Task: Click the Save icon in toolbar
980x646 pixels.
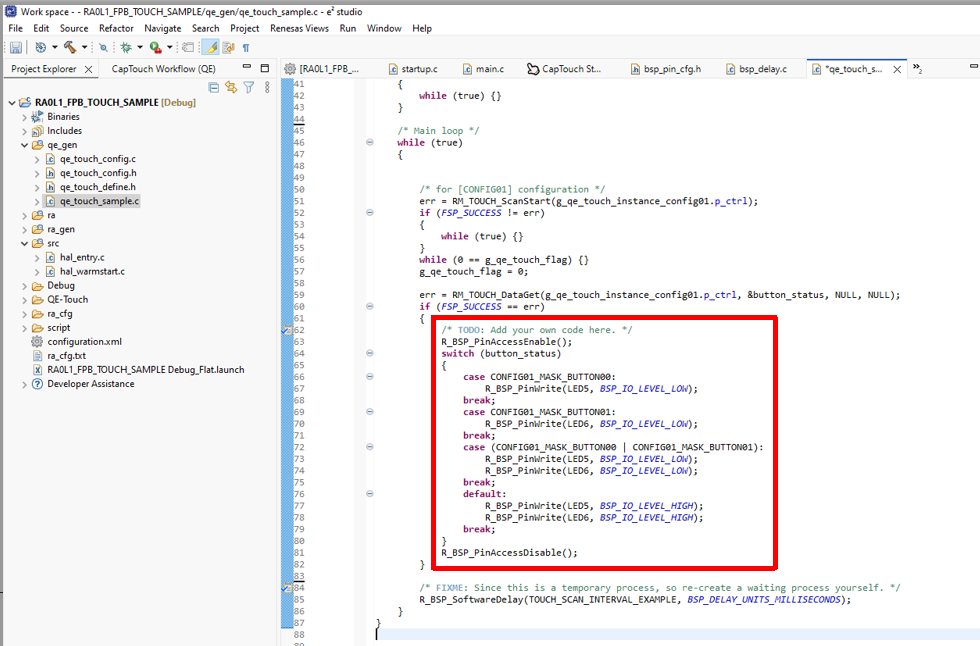Action: [16, 47]
